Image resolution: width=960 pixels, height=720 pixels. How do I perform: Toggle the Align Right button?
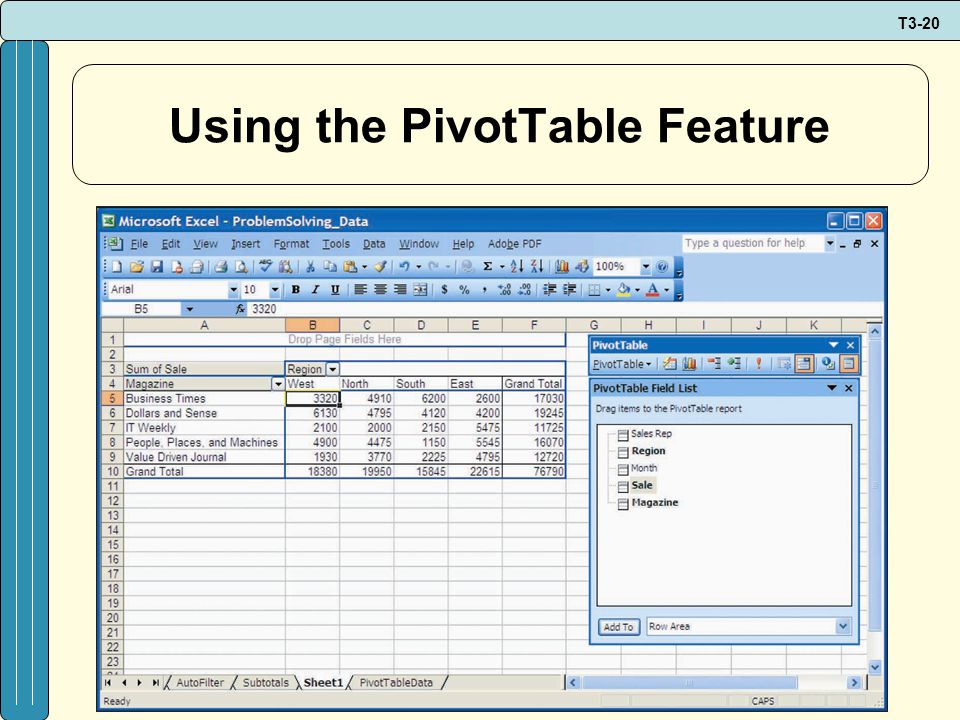(x=400, y=290)
